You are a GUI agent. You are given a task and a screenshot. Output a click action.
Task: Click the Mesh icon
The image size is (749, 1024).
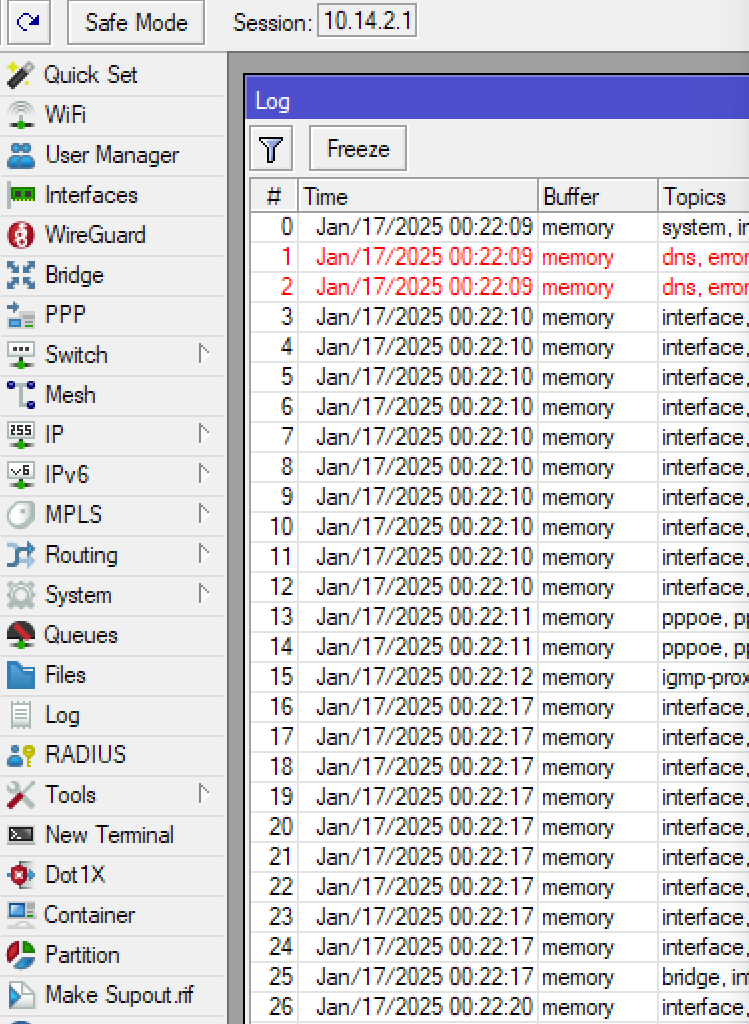21,395
